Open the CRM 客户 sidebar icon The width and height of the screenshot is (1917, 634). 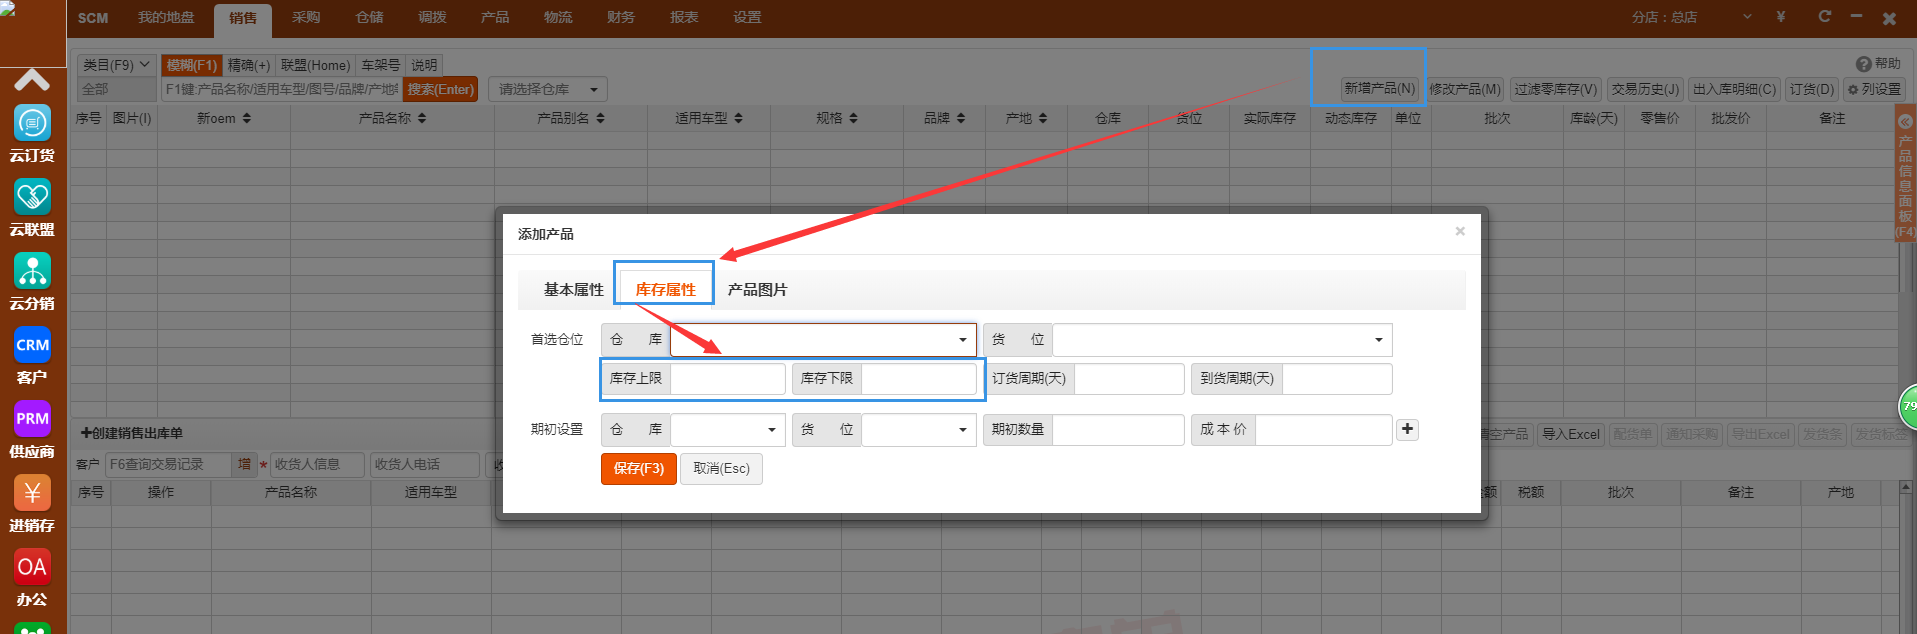point(32,346)
